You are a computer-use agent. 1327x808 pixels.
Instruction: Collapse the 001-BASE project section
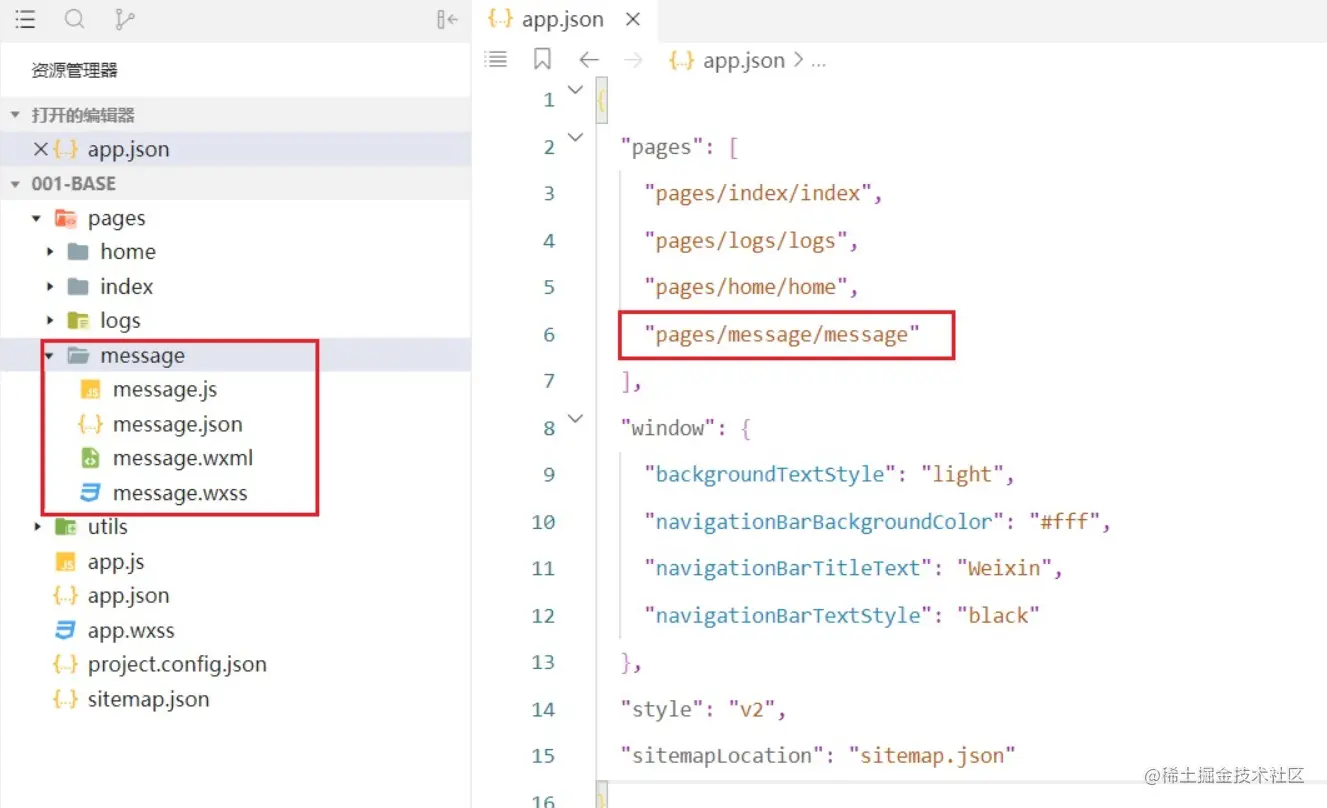15,184
